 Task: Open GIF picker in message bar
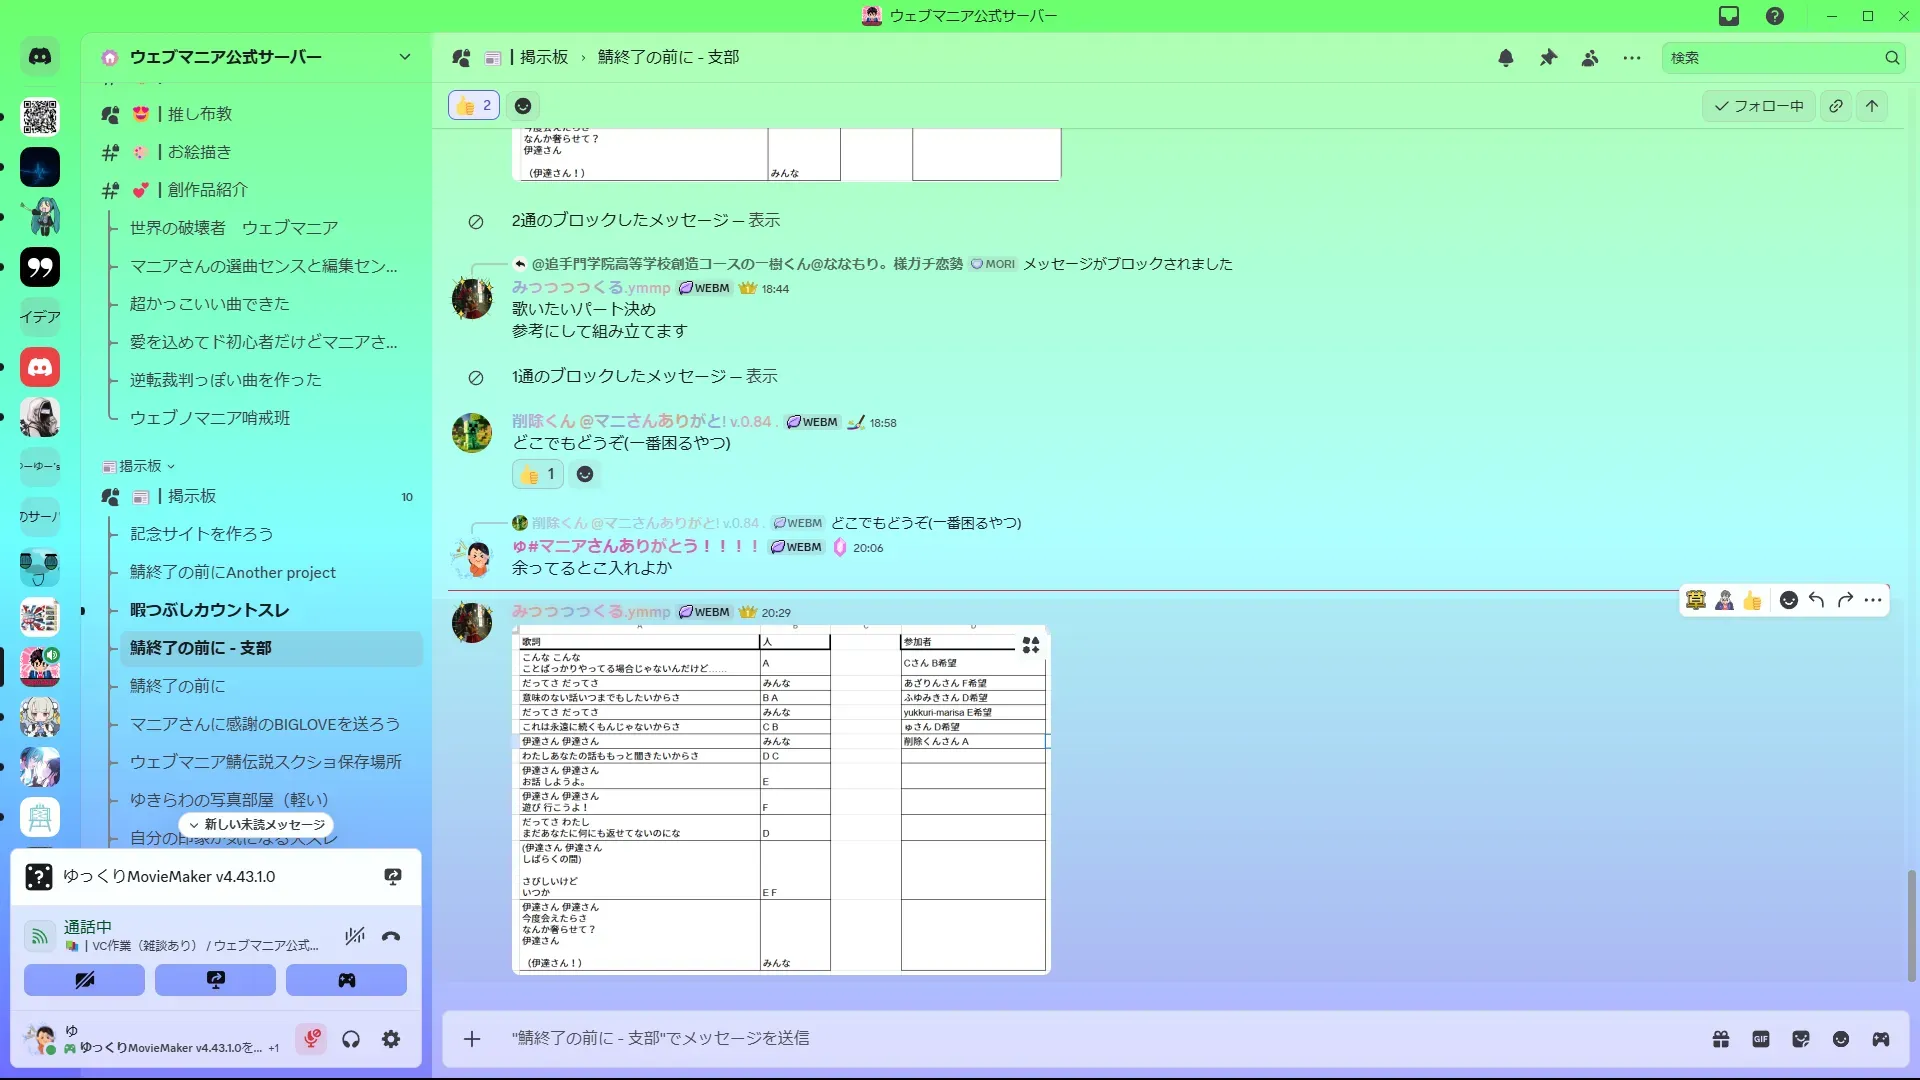point(1761,1039)
